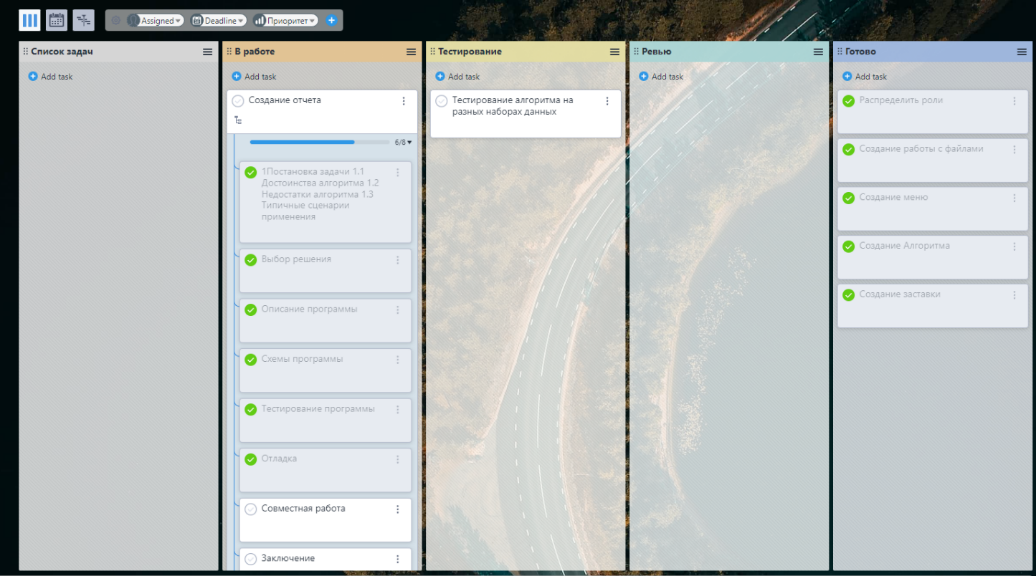Open the Тестирование column menu
This screenshot has height=576, width=1036.
tap(614, 52)
